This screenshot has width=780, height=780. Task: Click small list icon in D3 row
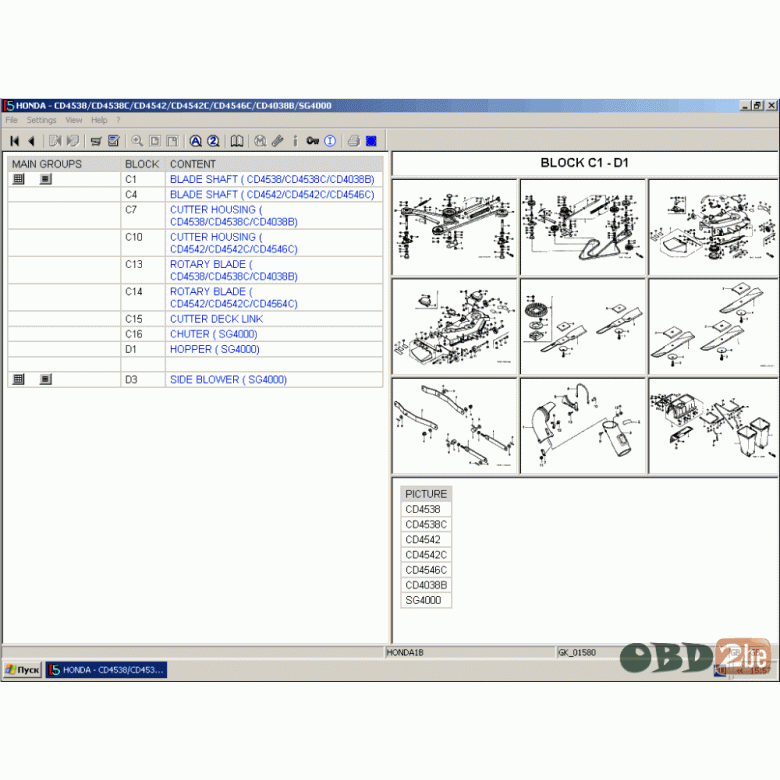click(45, 380)
